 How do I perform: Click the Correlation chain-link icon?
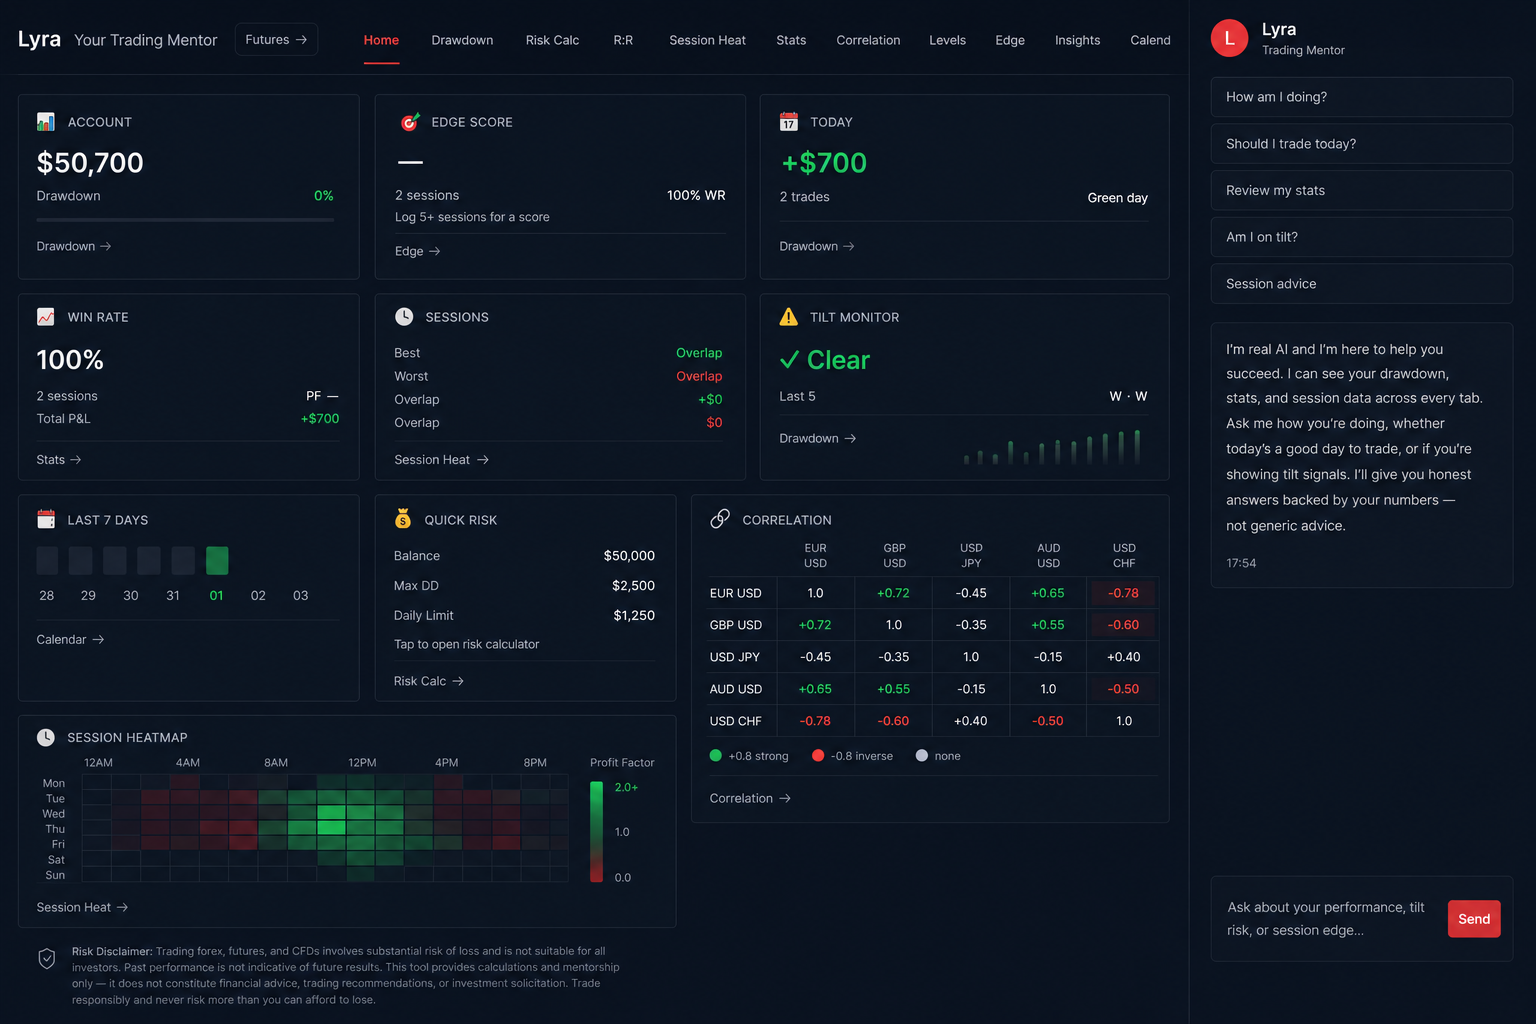point(720,519)
